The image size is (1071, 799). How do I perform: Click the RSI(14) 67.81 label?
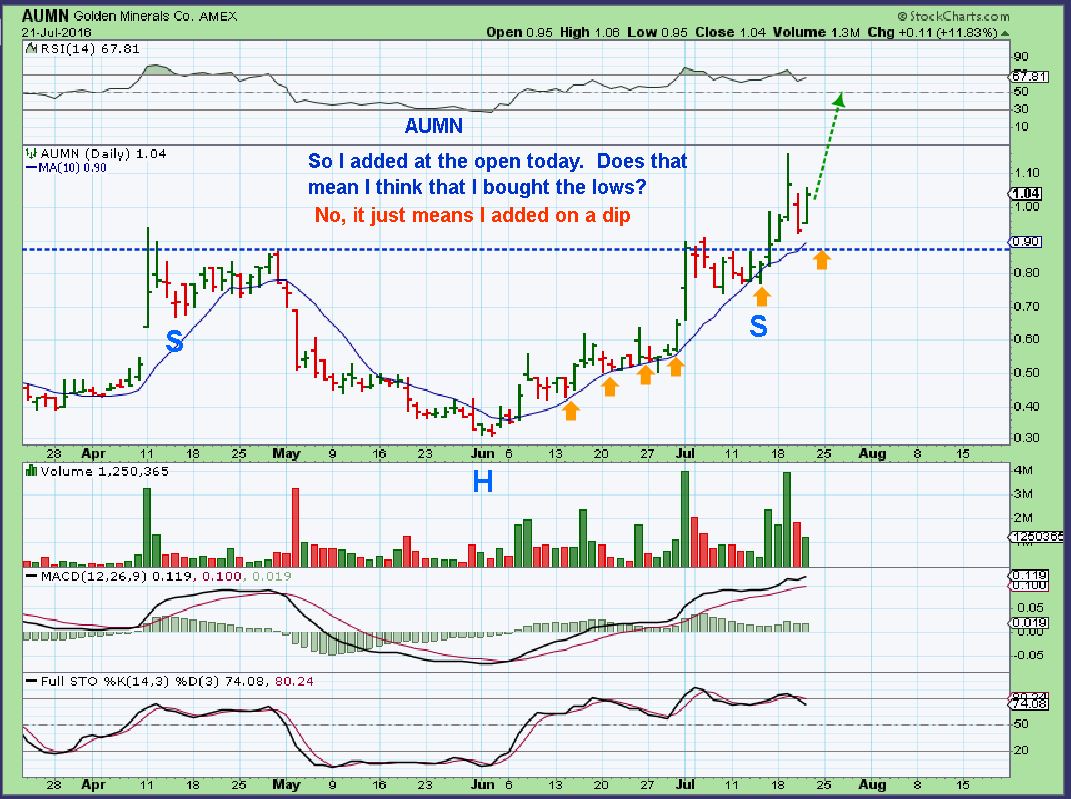90,48
